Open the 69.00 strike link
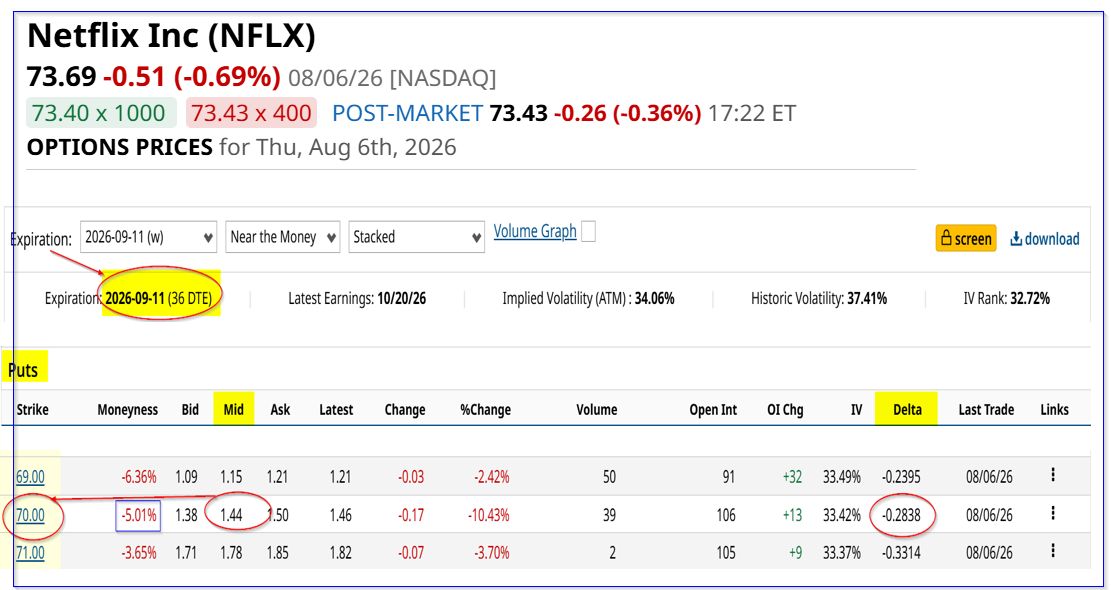The width and height of the screenshot is (1111, 590). coord(30,477)
